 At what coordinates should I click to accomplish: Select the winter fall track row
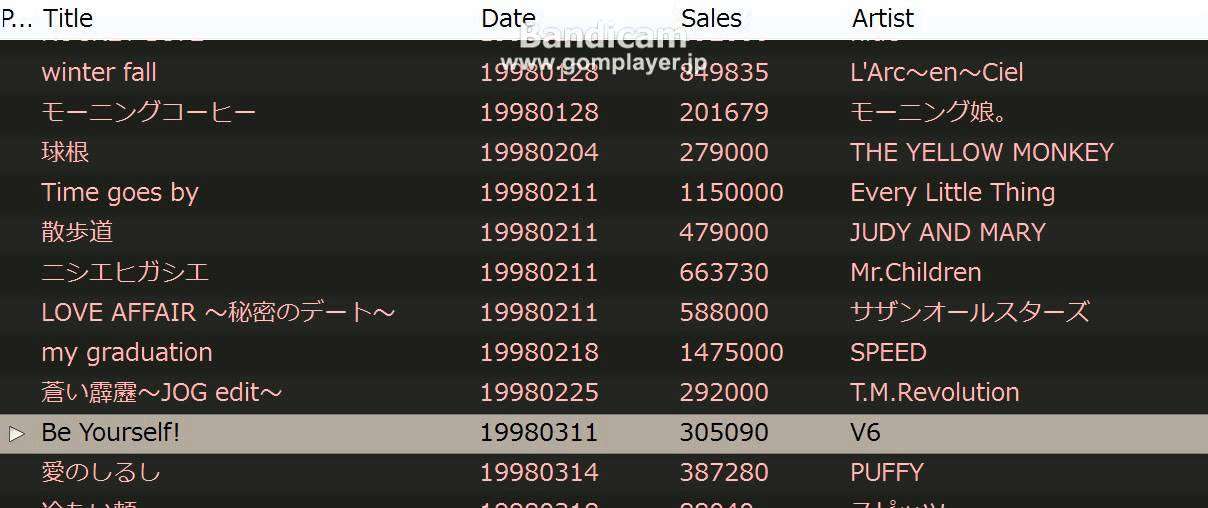click(x=604, y=72)
